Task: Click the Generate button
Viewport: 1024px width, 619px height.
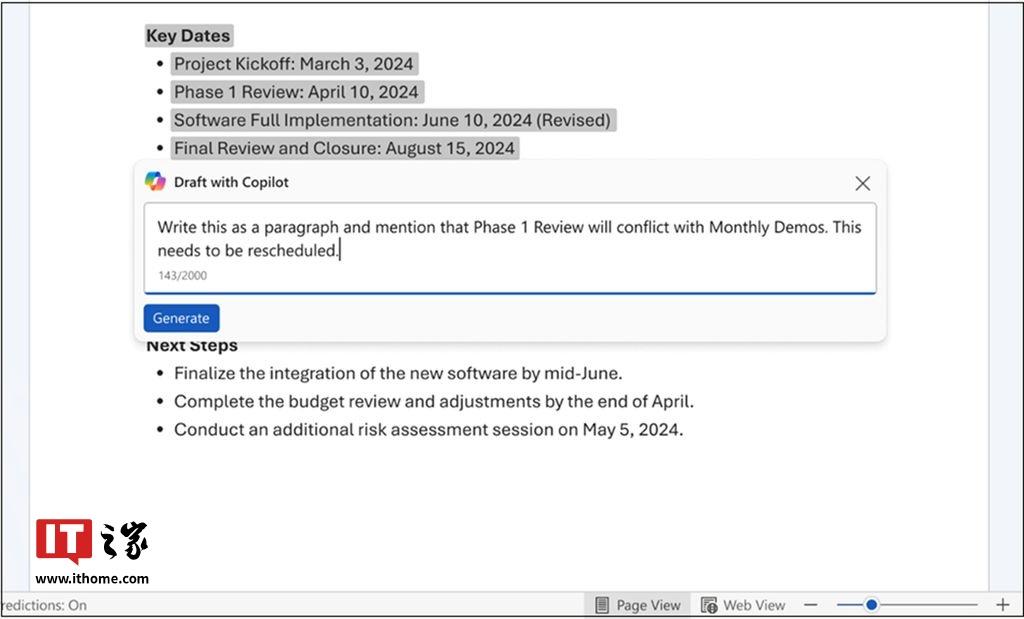Action: 182,318
